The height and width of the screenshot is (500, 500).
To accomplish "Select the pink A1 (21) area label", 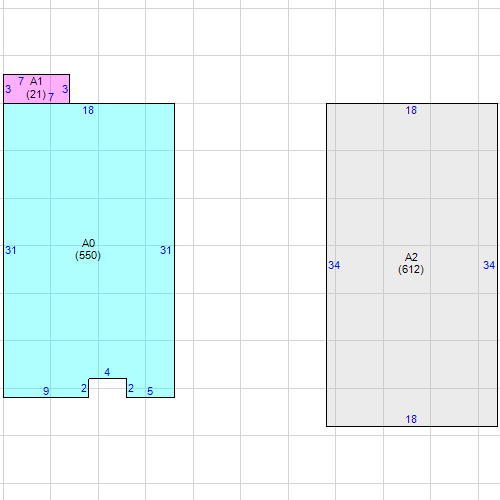I will point(36,88).
